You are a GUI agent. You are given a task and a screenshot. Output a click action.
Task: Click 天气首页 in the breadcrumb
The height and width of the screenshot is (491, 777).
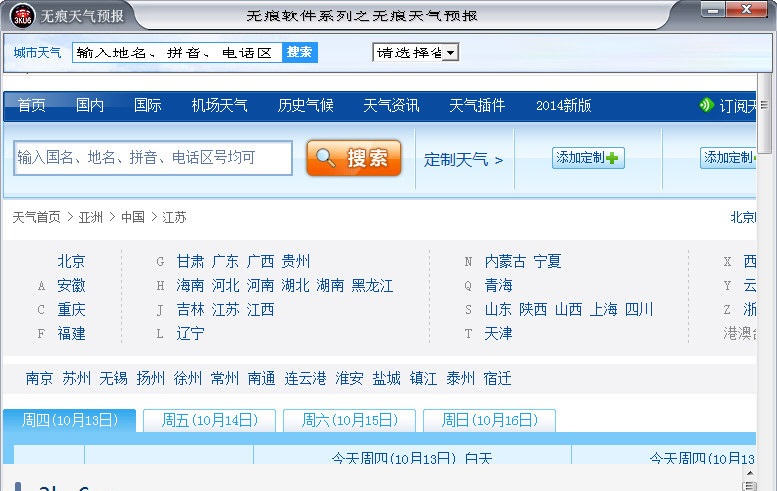[x=36, y=217]
